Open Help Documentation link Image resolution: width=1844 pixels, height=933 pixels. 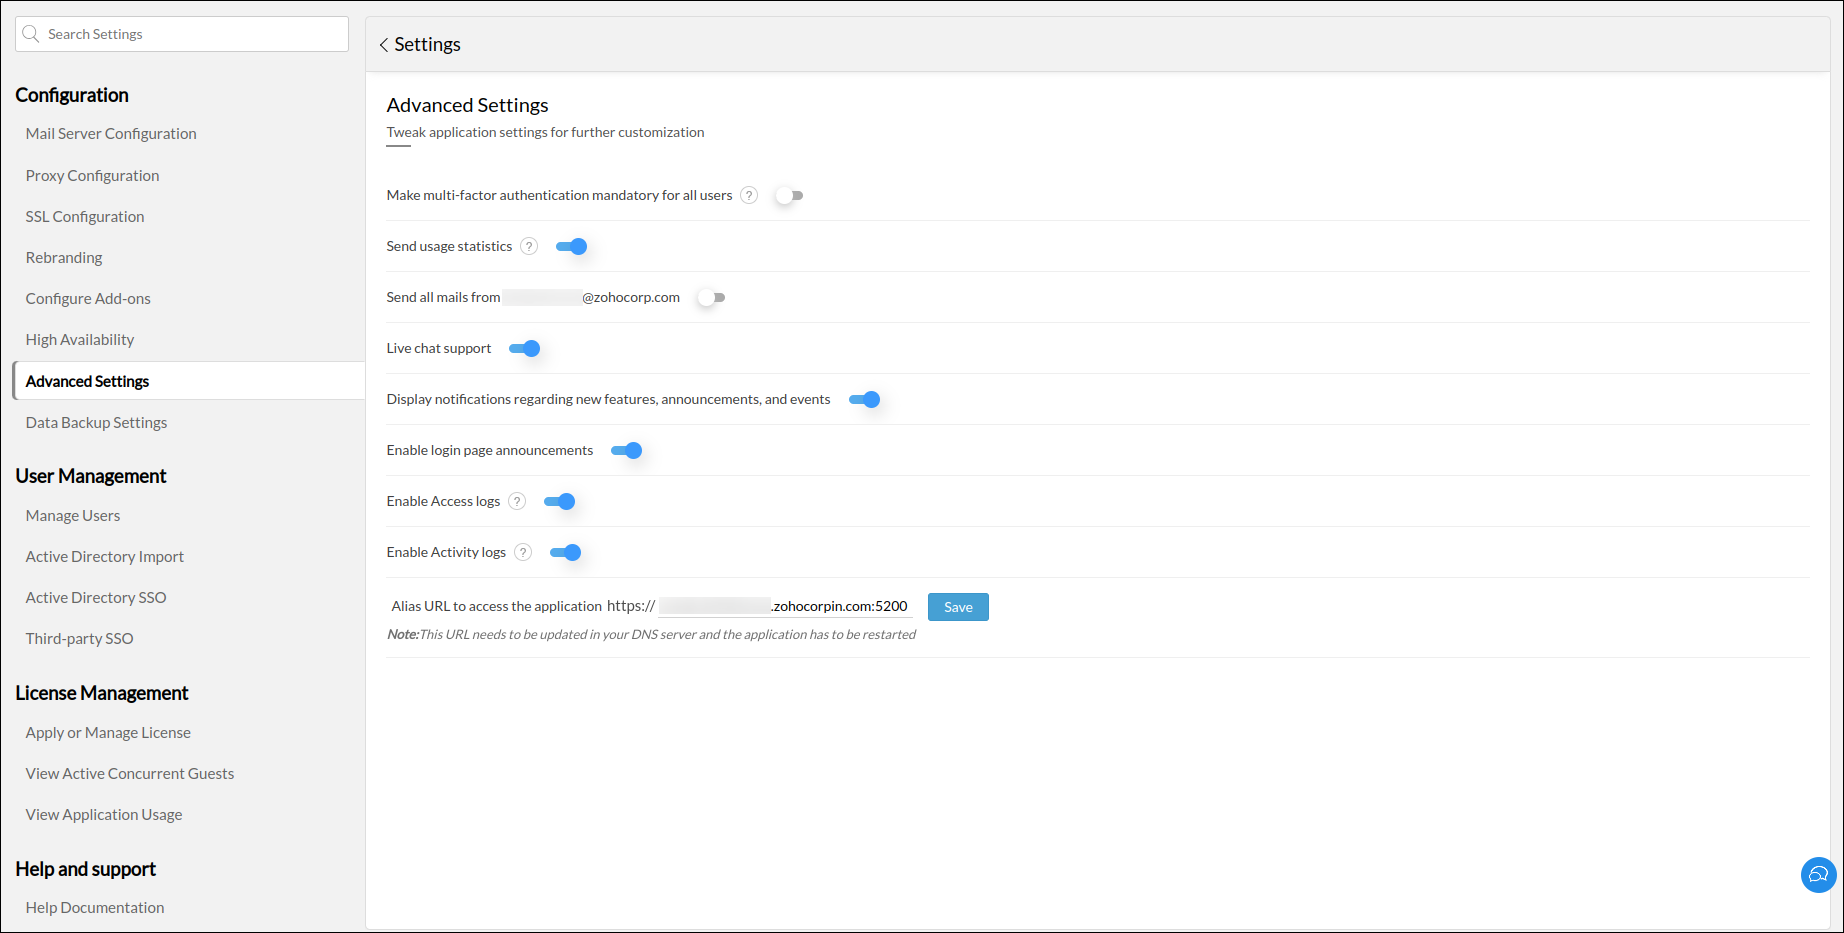95,908
